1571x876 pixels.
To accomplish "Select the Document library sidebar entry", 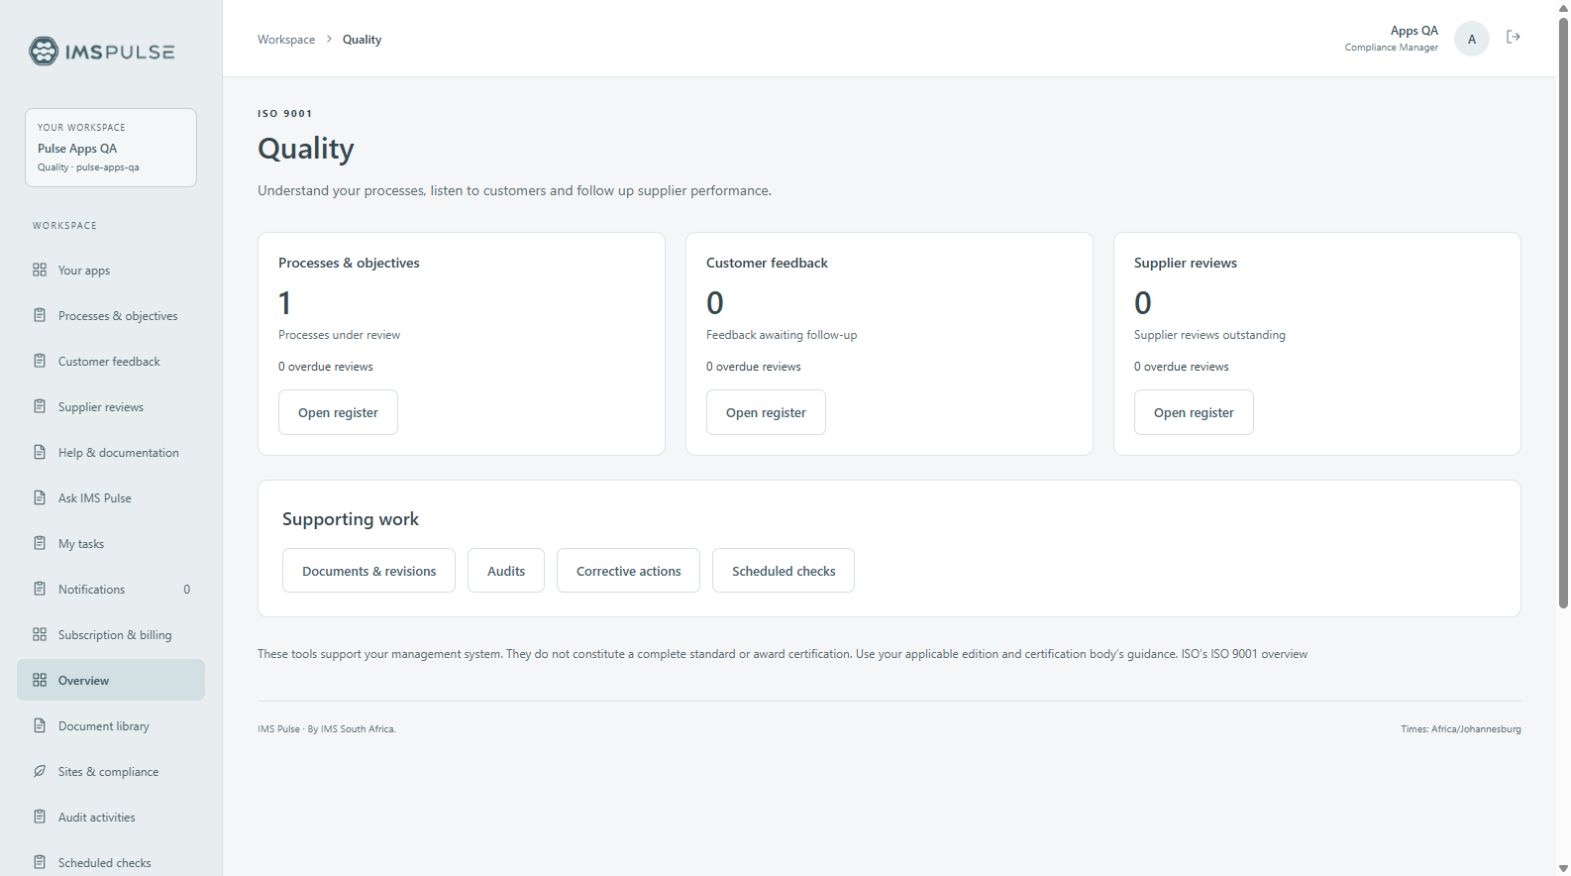I will tap(111, 726).
